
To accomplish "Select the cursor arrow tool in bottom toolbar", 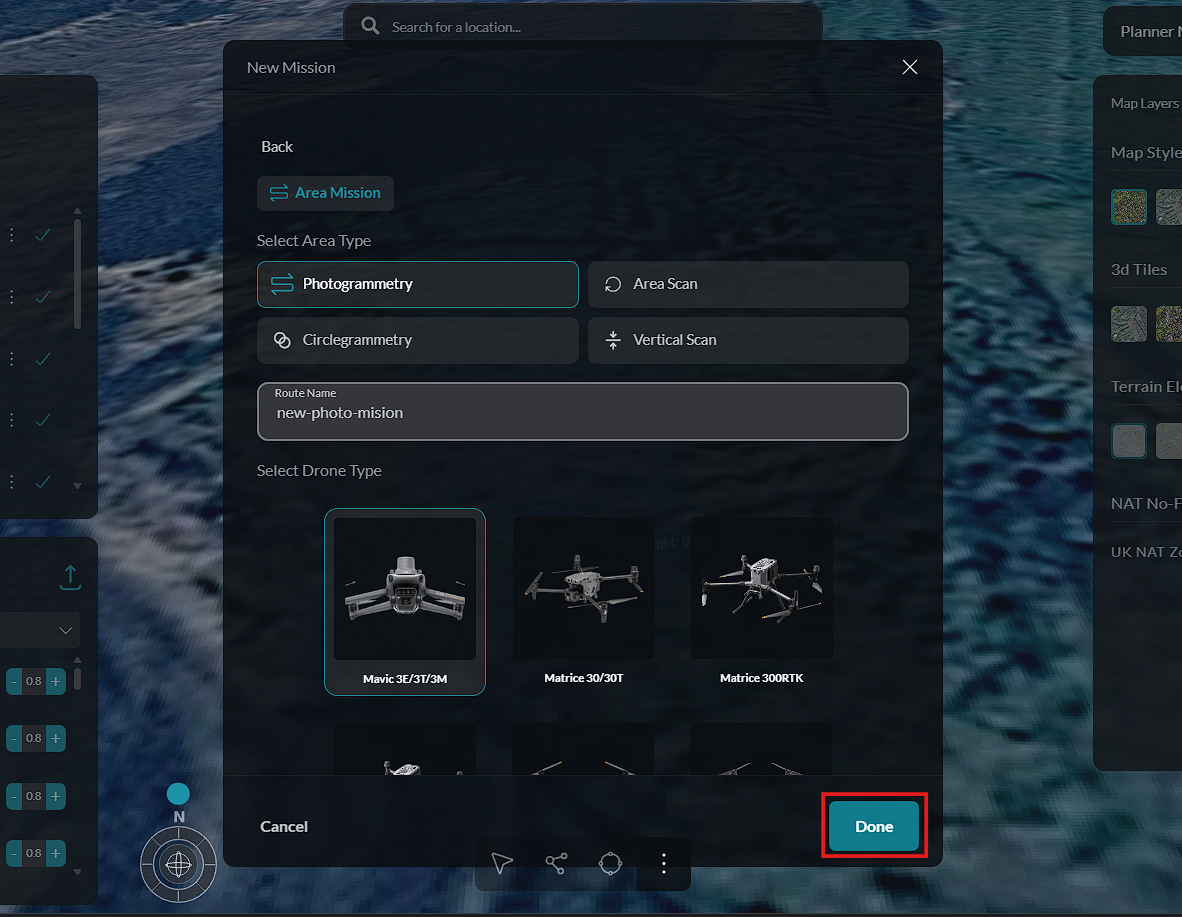I will pos(502,863).
